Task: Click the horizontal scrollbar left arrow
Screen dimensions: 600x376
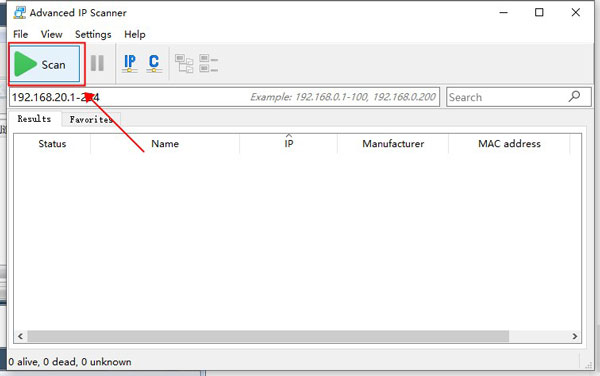Action: [20, 336]
